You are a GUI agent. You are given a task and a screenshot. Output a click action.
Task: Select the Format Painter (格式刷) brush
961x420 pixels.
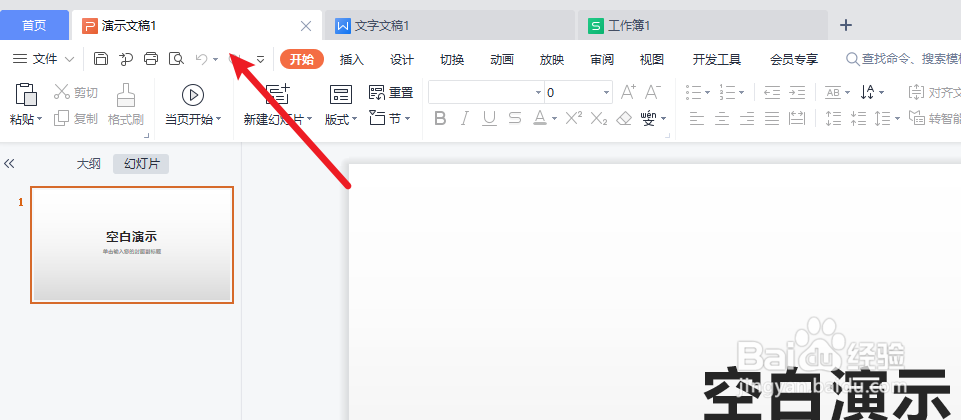[x=126, y=95]
